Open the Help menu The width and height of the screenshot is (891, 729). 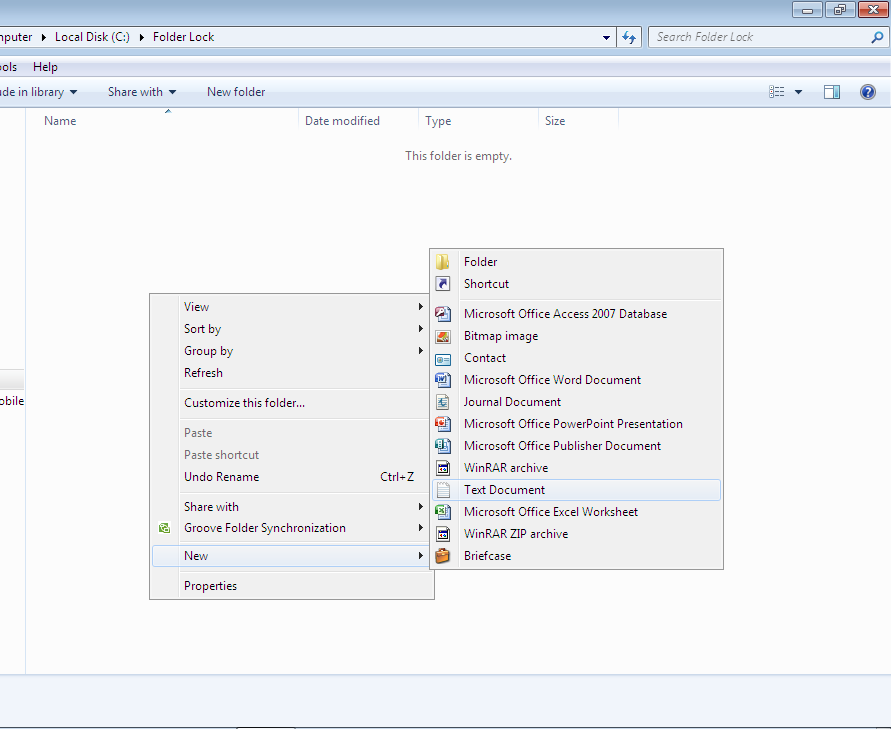point(45,67)
